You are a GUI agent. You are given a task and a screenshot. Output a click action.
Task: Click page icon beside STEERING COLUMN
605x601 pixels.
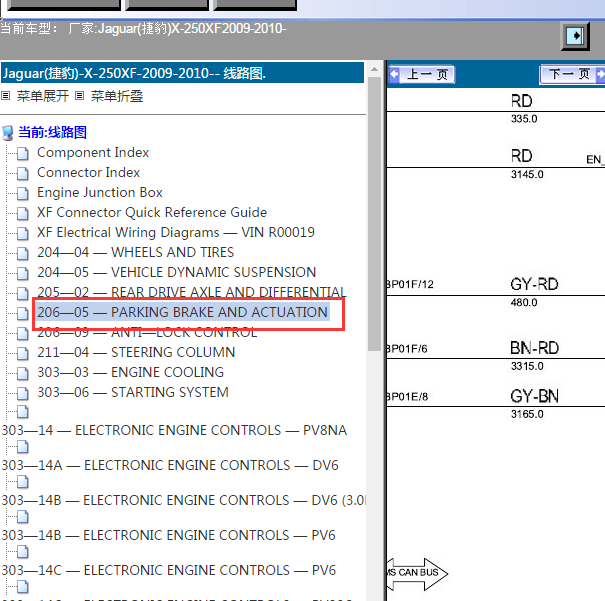pos(23,354)
